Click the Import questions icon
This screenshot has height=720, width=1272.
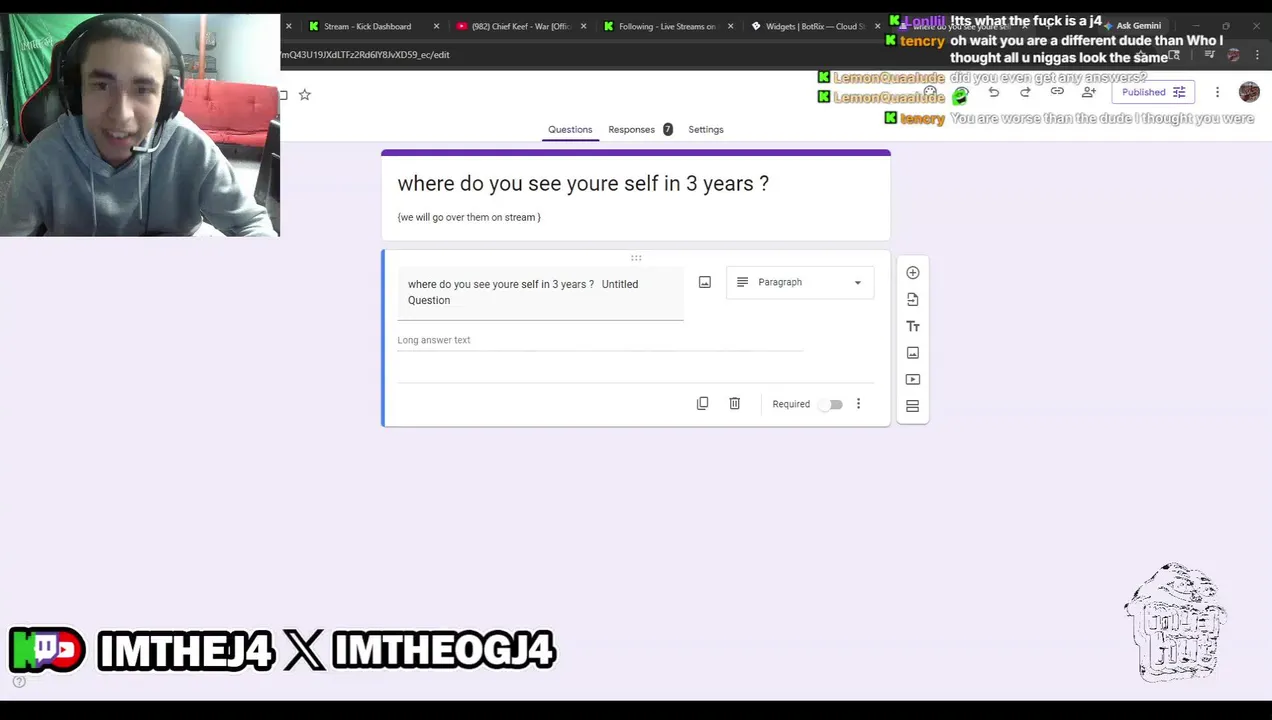(912, 299)
